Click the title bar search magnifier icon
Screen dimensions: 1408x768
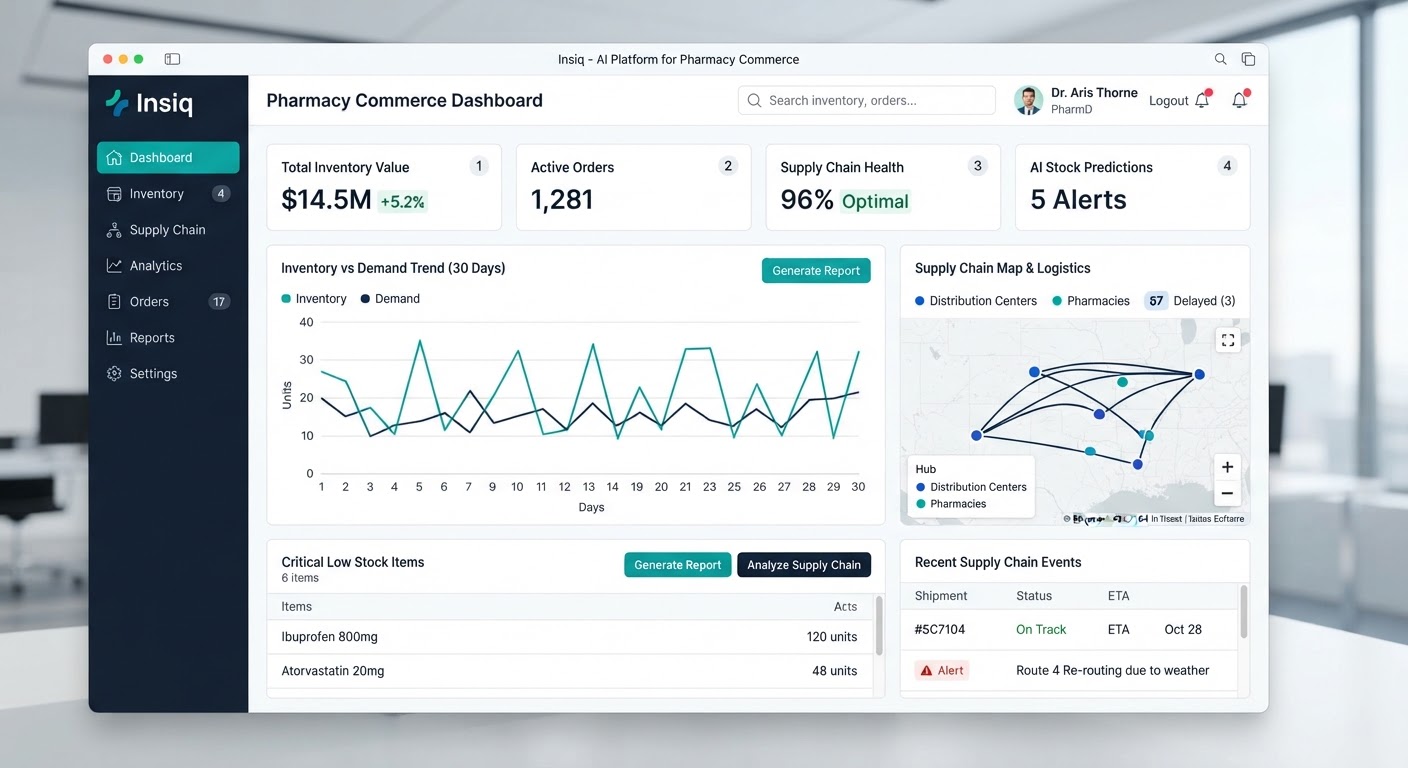tap(1220, 60)
